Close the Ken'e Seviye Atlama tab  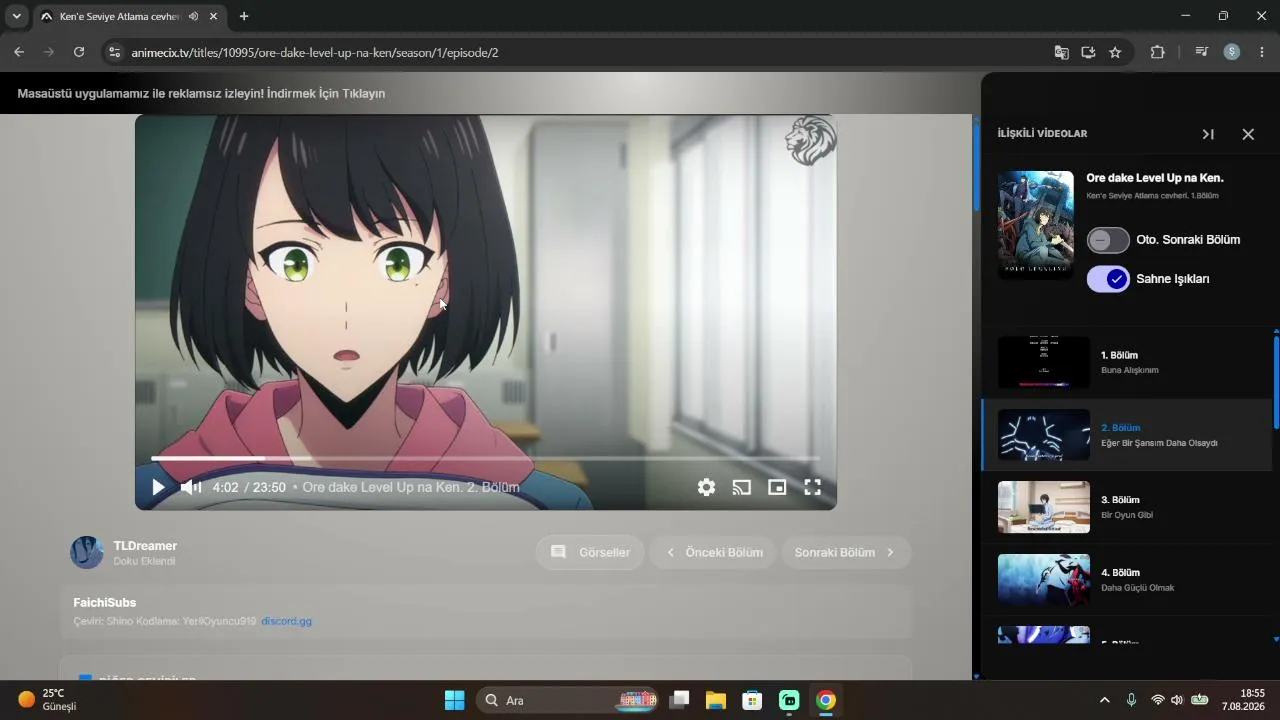tap(213, 16)
